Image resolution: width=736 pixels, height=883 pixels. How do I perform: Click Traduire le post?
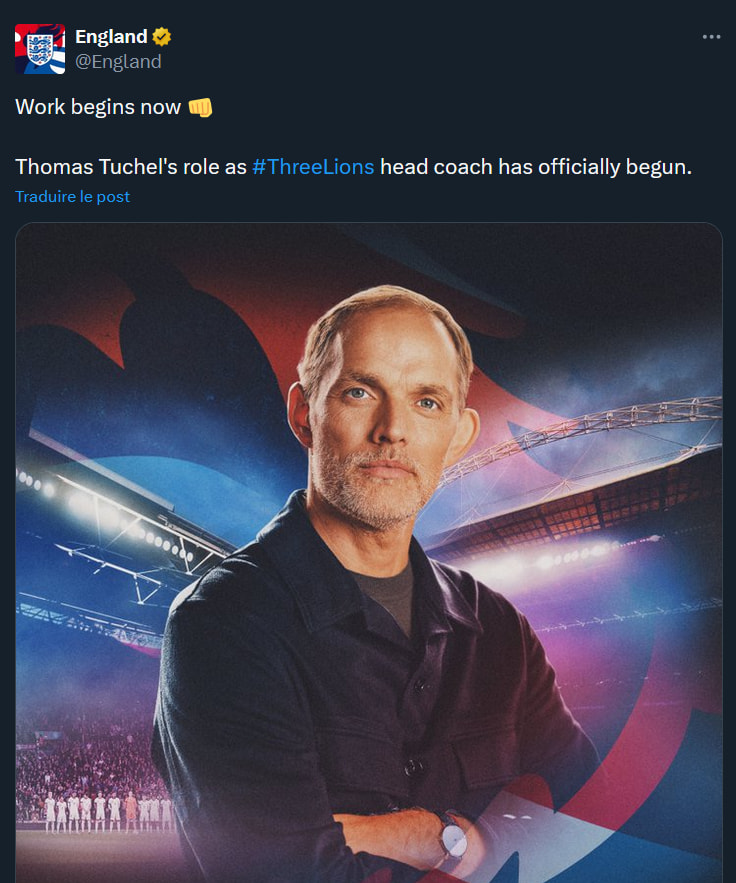tap(73, 196)
